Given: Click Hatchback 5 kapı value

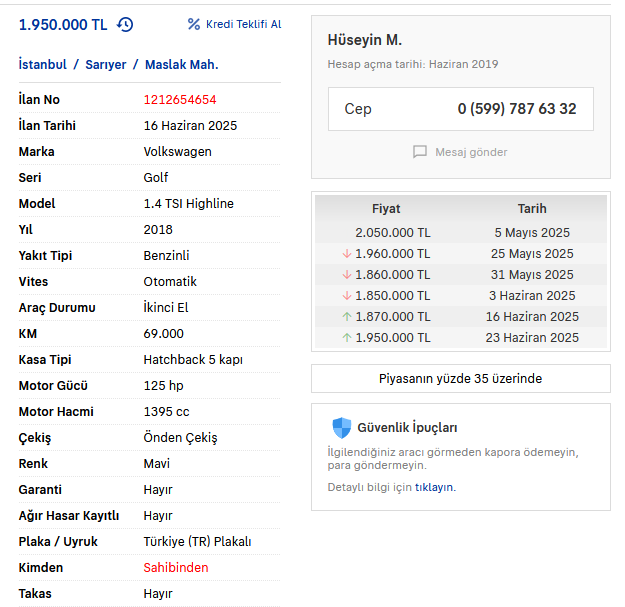Looking at the screenshot, I should pos(193,359).
